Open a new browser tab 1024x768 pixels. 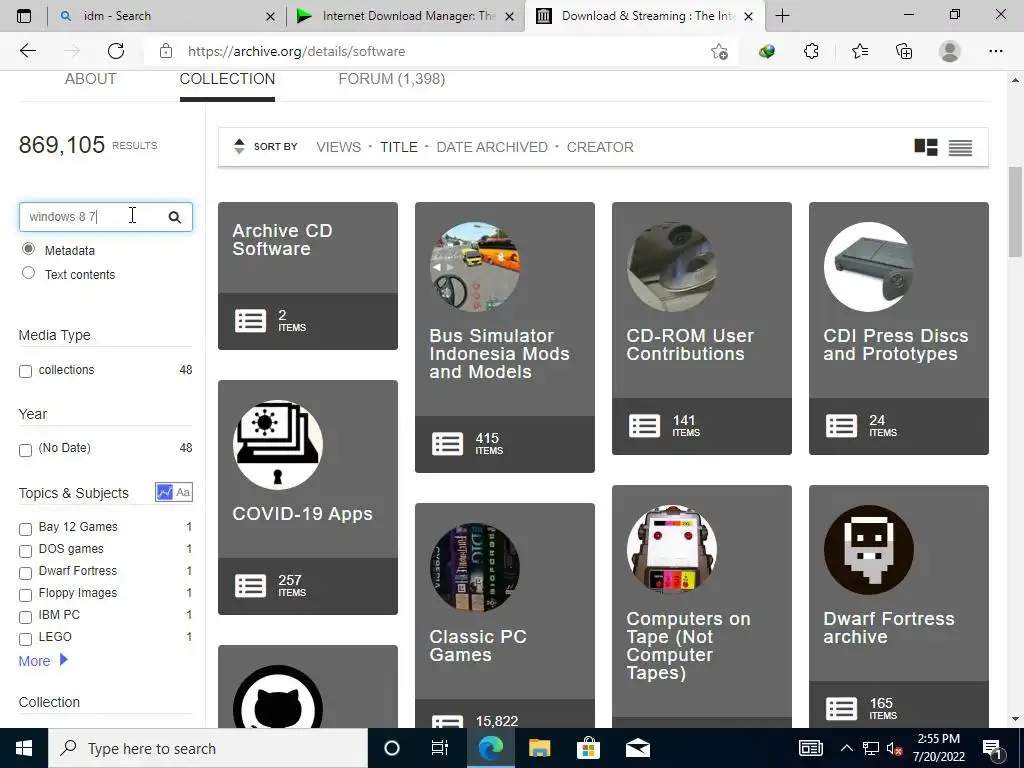click(x=782, y=16)
